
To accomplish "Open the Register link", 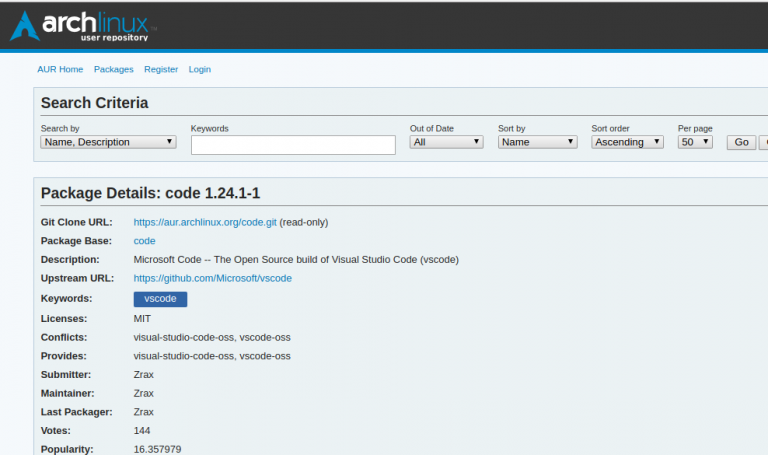I will [x=161, y=70].
